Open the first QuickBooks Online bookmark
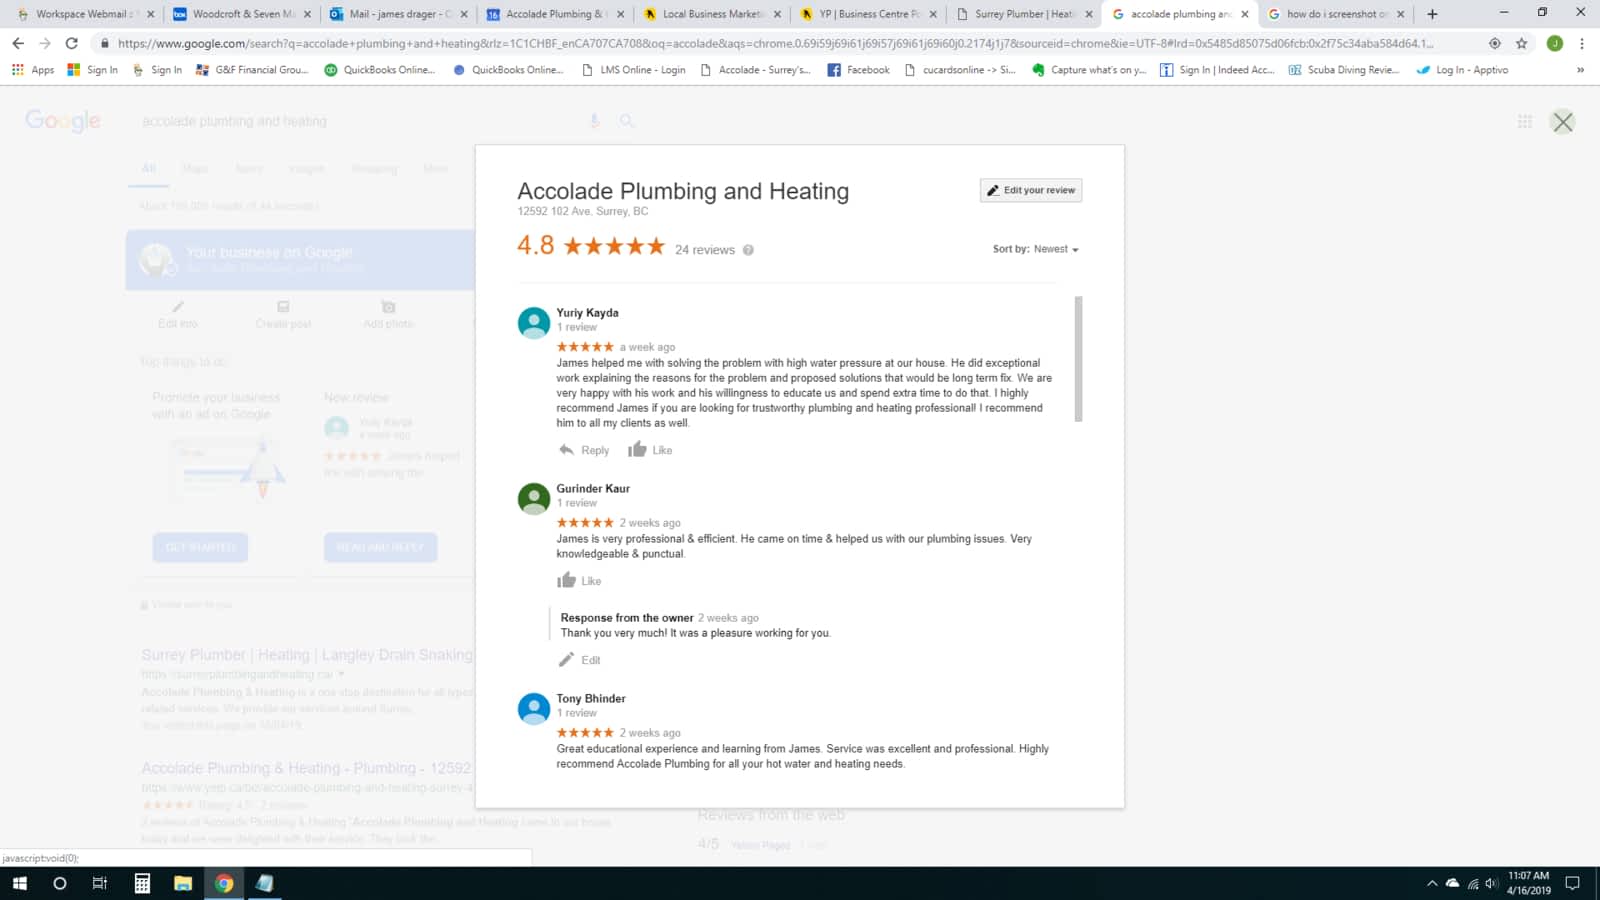Image resolution: width=1600 pixels, height=900 pixels. [x=380, y=70]
